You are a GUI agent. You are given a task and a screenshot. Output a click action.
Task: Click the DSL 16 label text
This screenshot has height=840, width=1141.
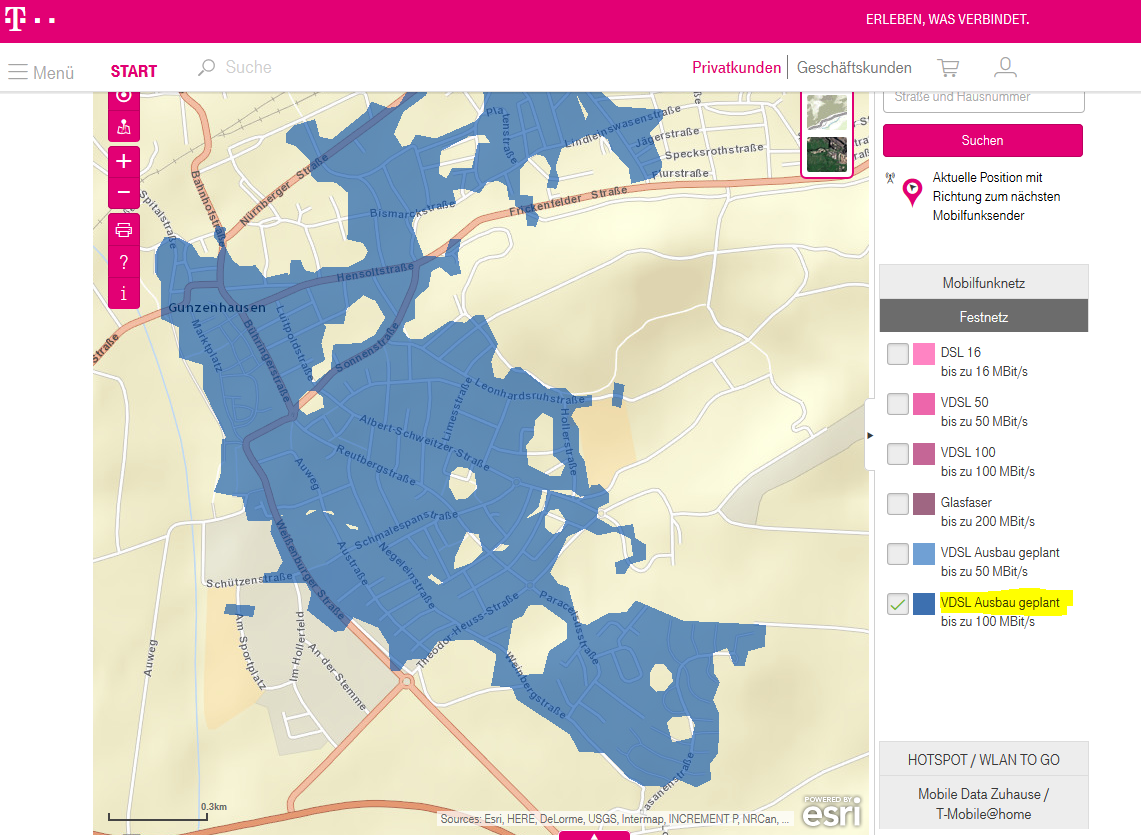pyautogui.click(x=961, y=352)
